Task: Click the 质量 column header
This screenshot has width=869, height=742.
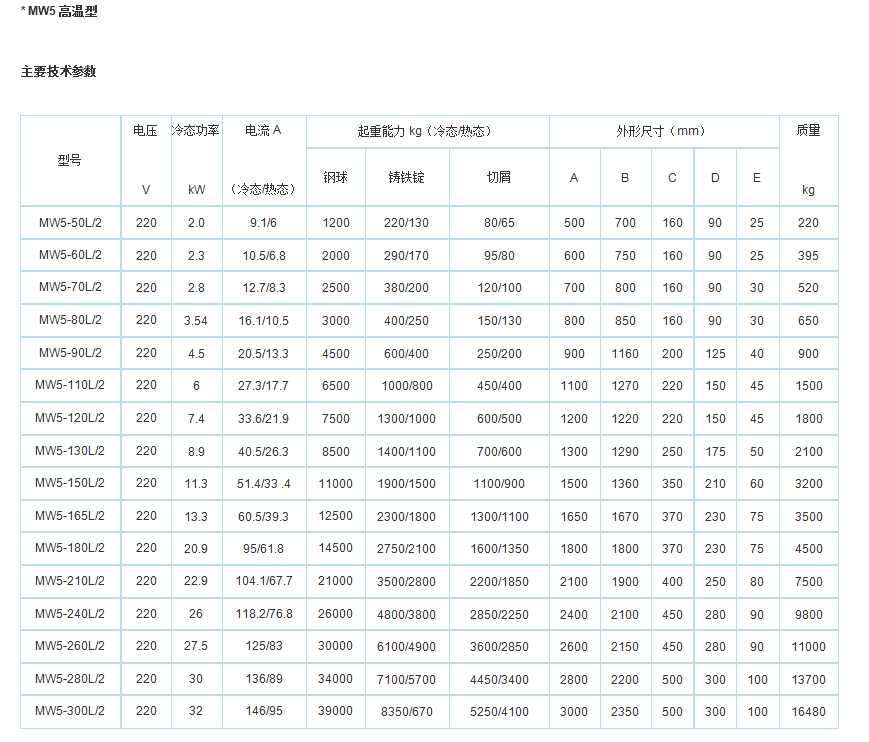Action: 808,131
